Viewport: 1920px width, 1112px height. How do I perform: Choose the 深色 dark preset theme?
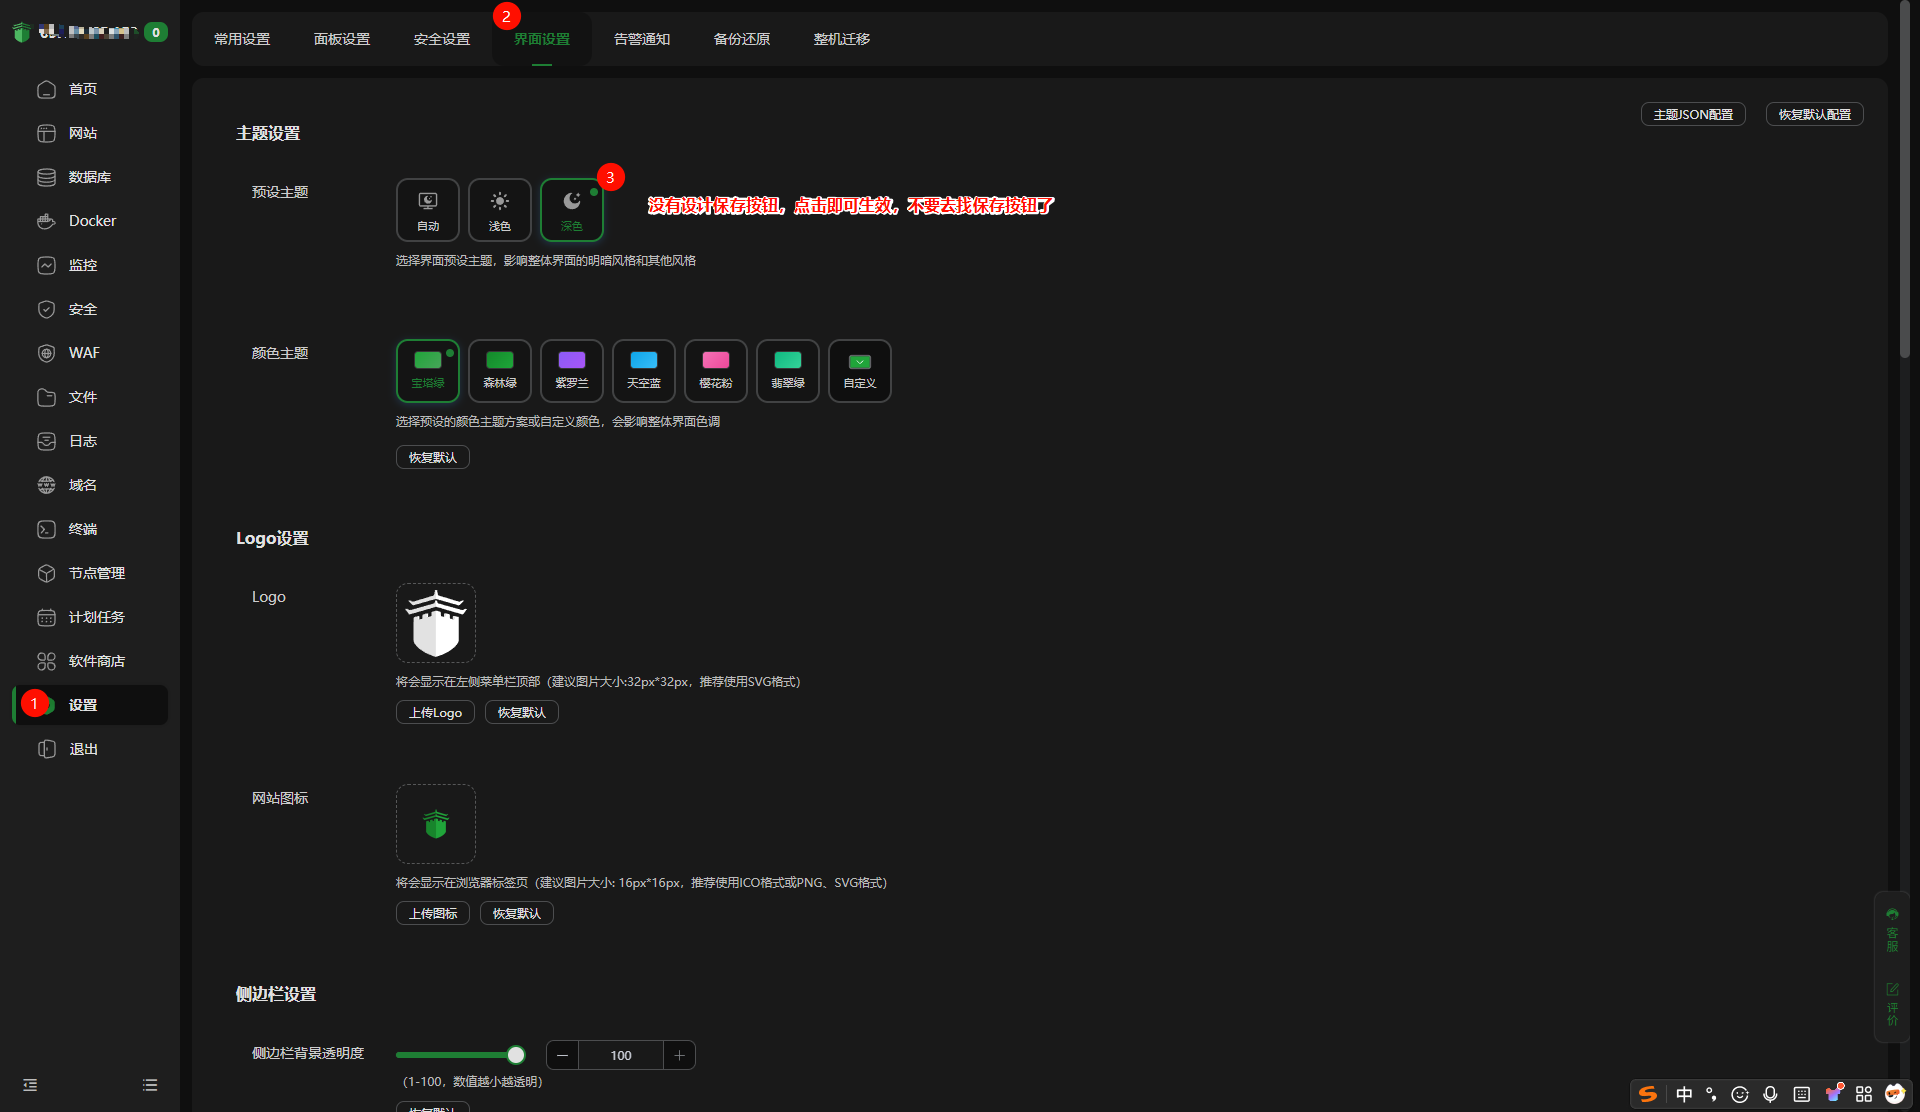pyautogui.click(x=571, y=210)
